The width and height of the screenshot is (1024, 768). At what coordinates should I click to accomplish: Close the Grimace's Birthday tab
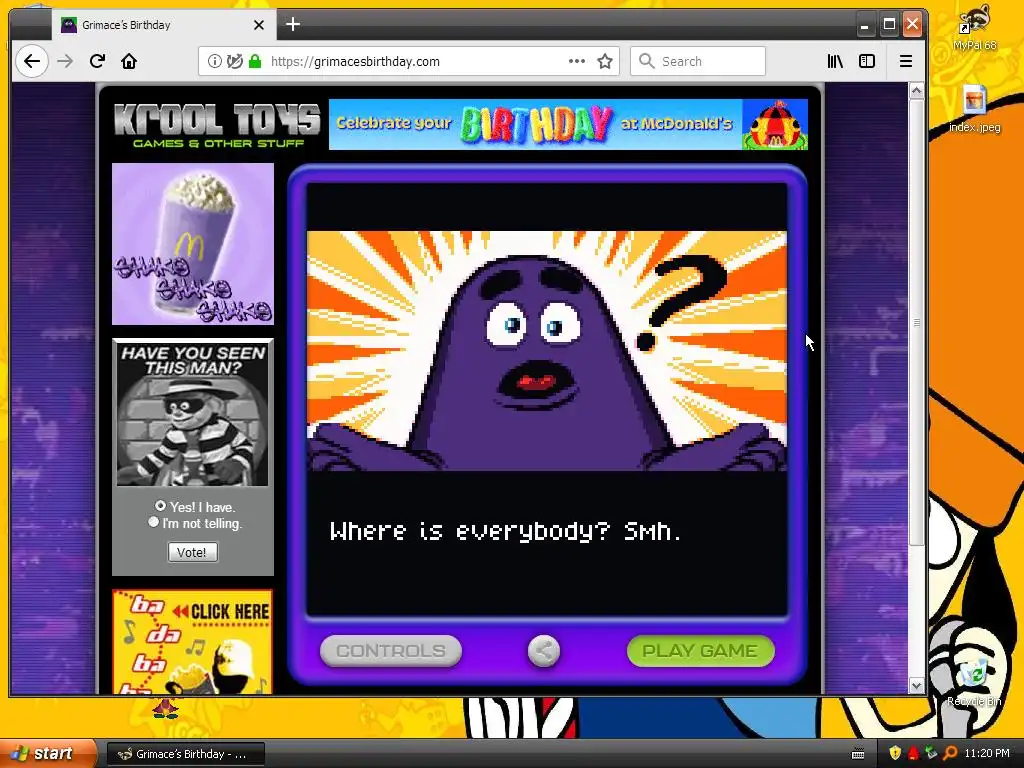259,25
